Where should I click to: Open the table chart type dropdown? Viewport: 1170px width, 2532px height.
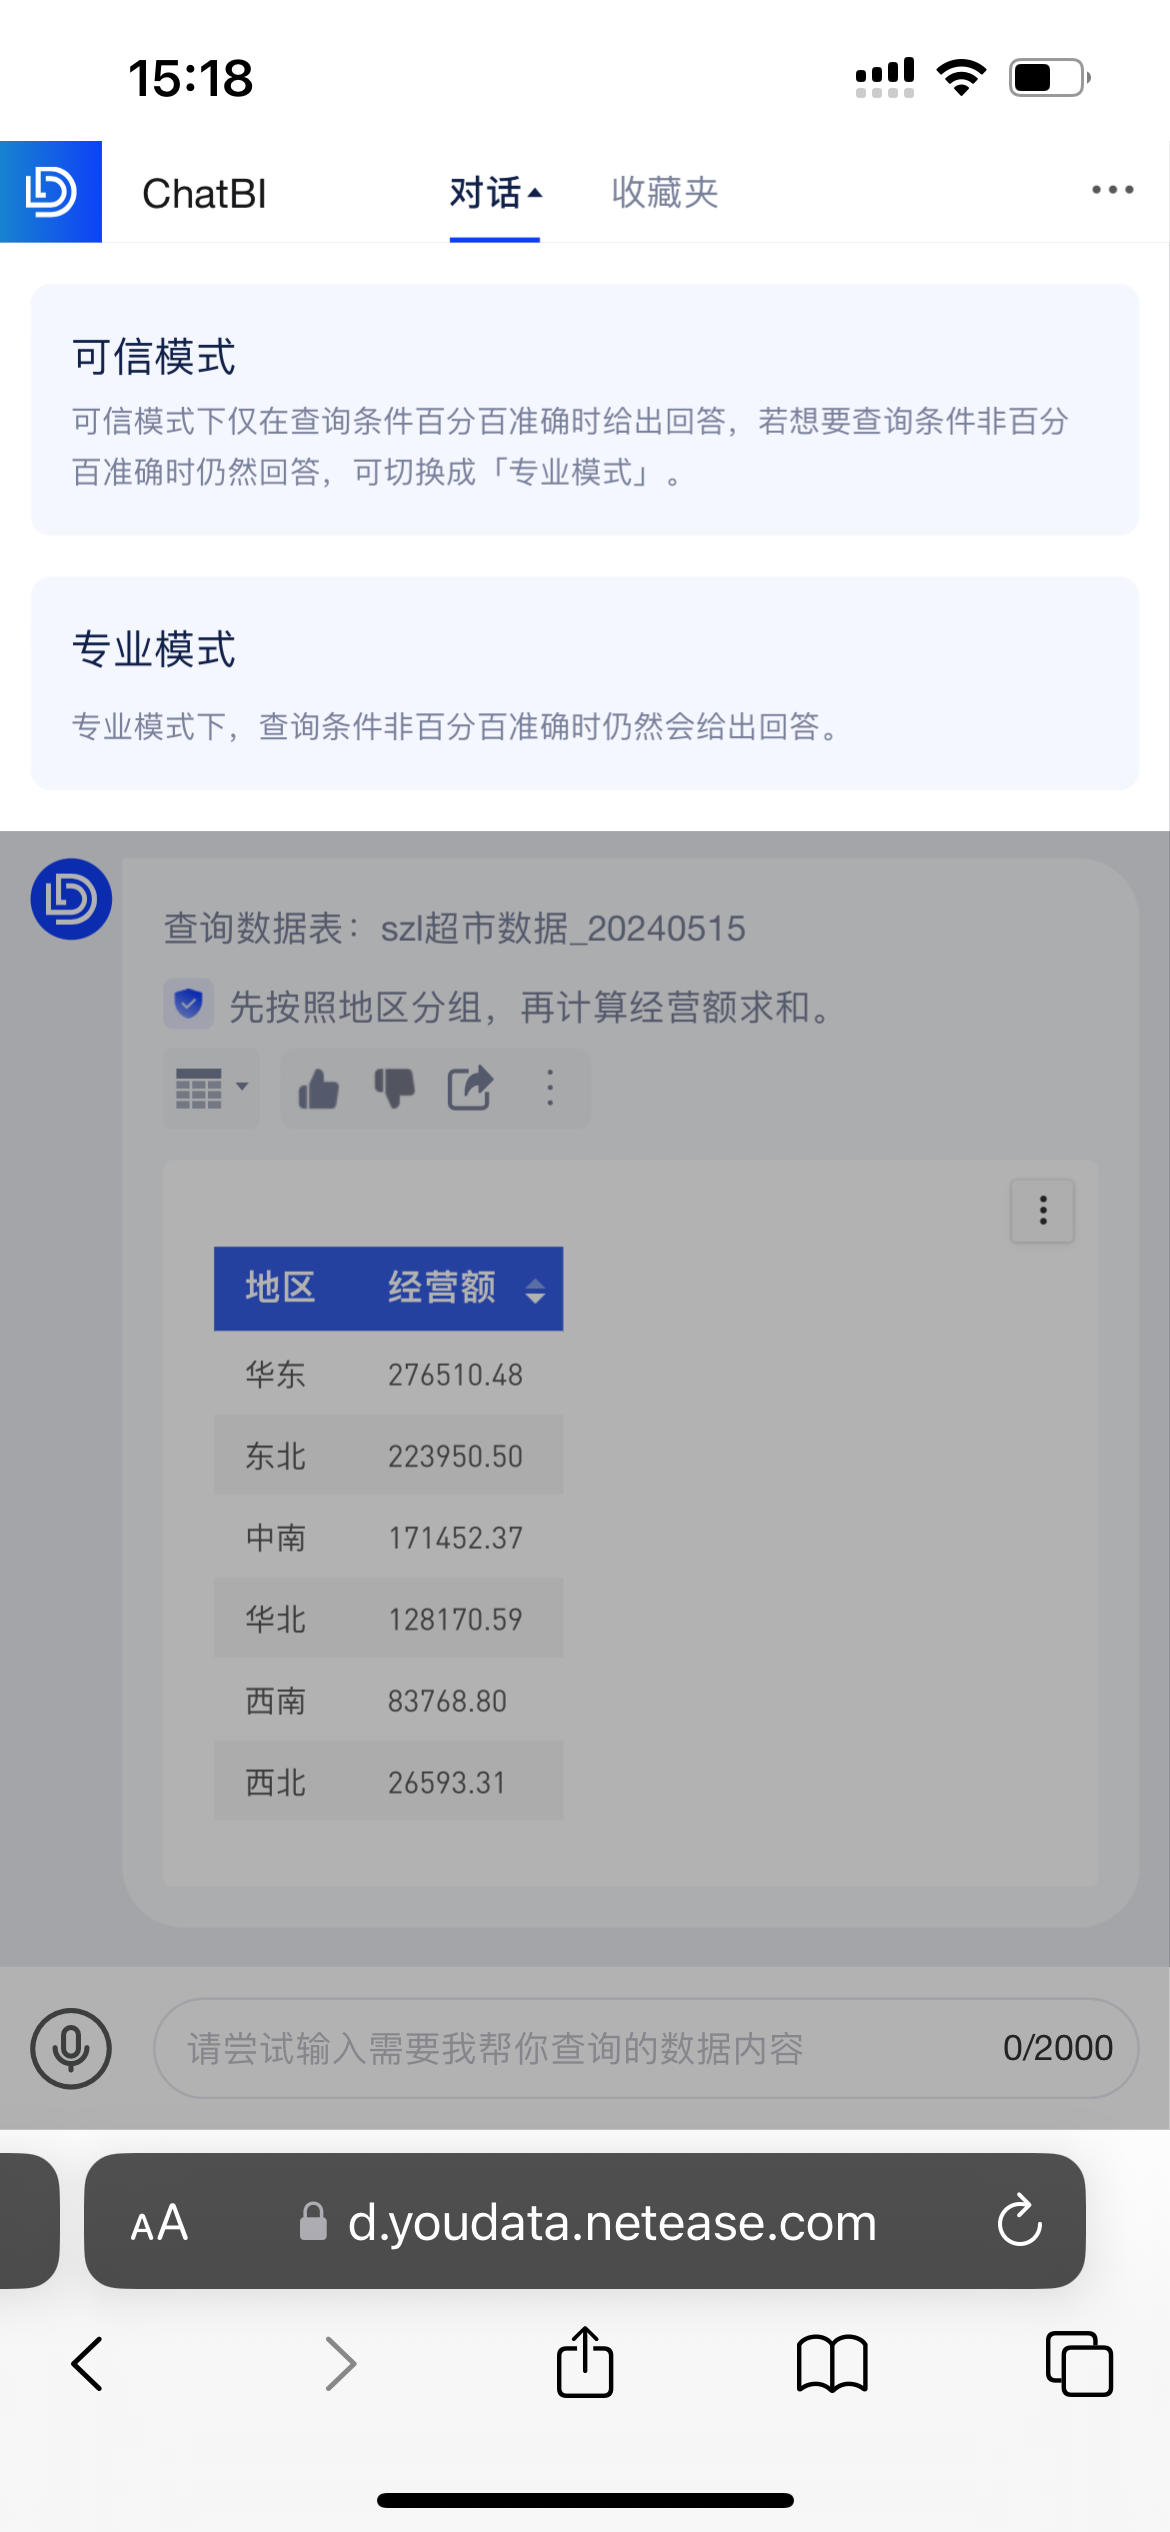tap(211, 1088)
